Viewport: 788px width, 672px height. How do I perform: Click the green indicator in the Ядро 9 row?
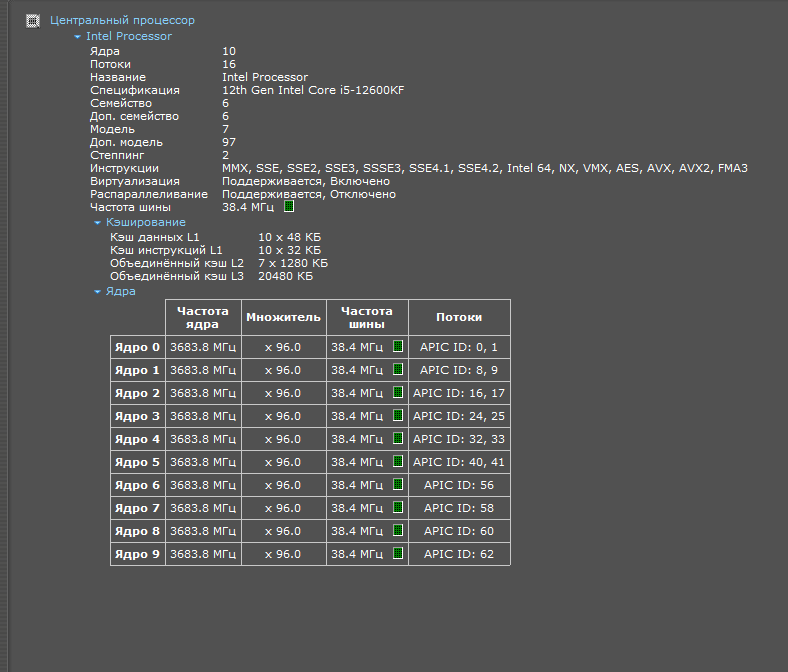397,554
